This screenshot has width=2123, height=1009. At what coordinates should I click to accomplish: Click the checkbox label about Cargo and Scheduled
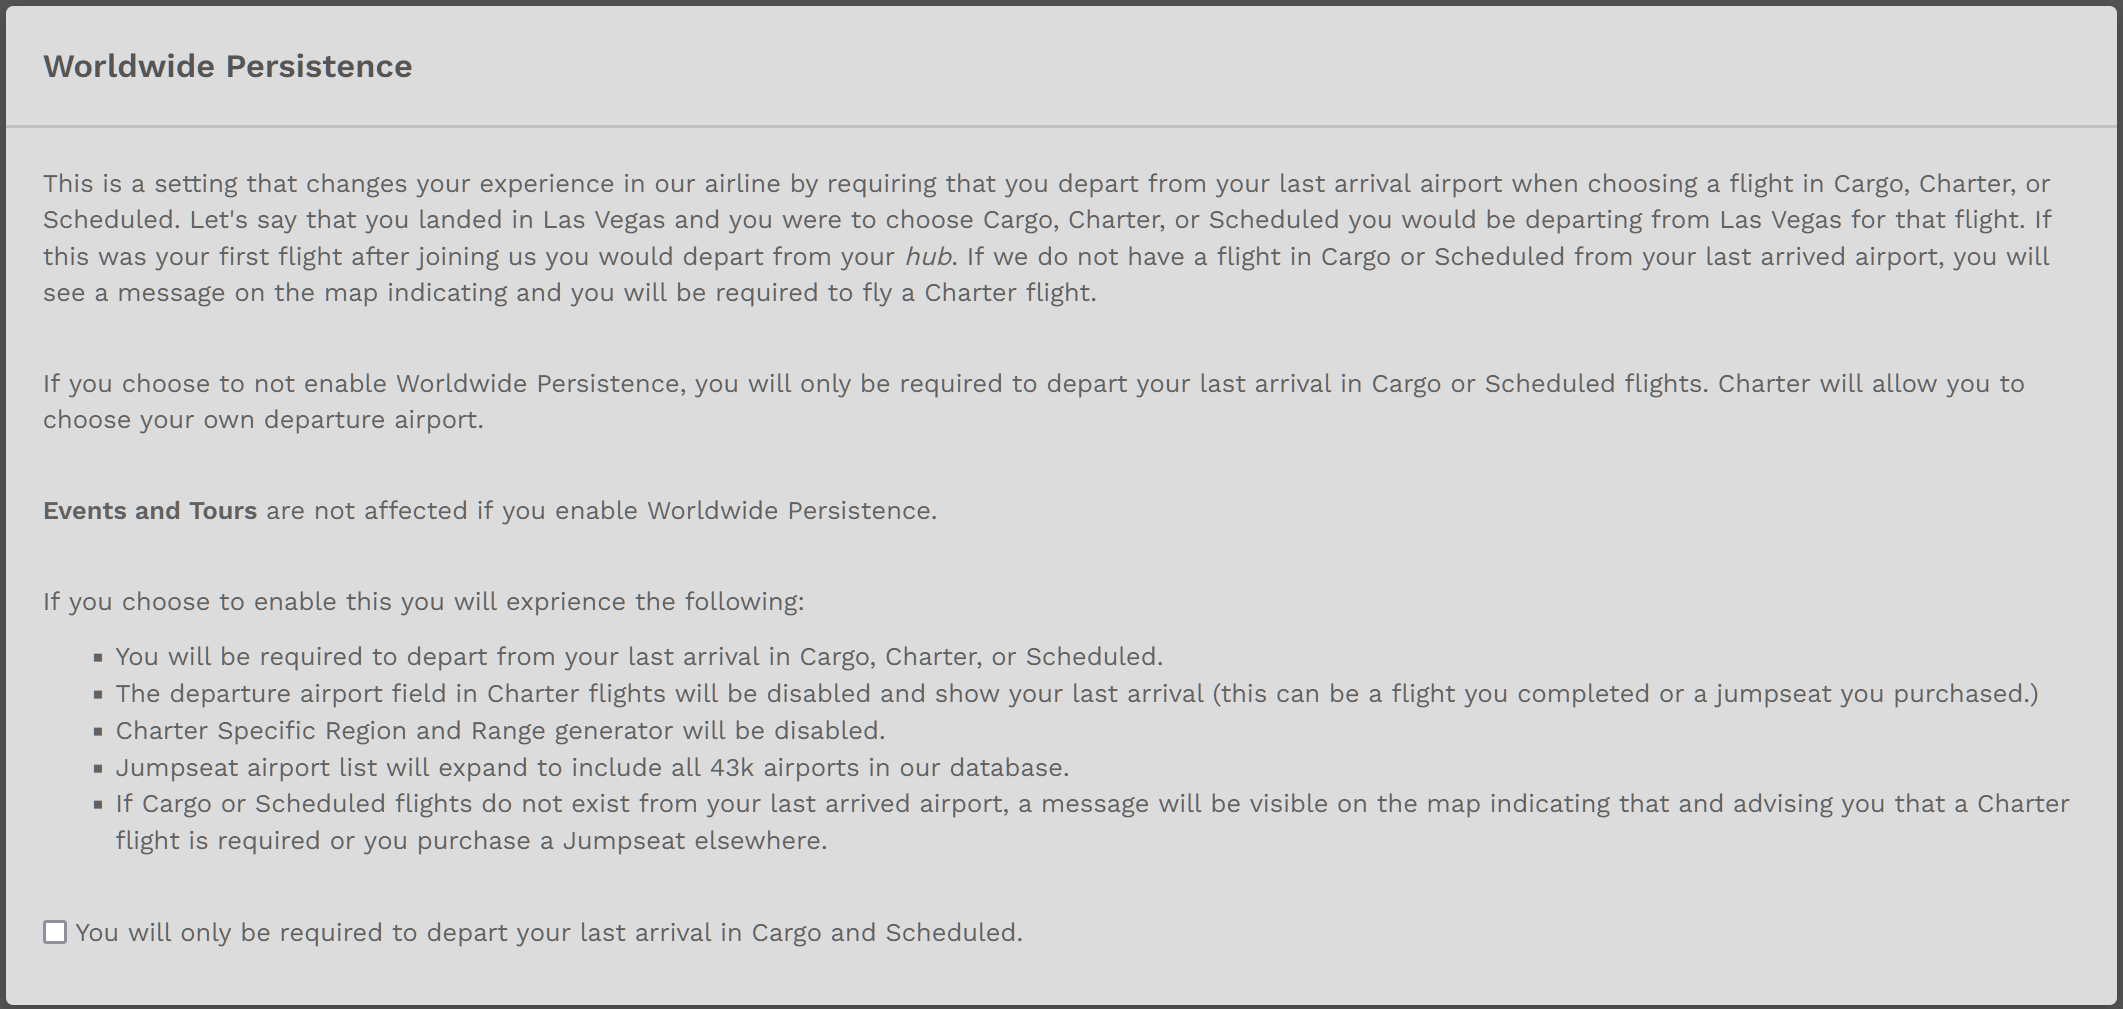tap(549, 933)
